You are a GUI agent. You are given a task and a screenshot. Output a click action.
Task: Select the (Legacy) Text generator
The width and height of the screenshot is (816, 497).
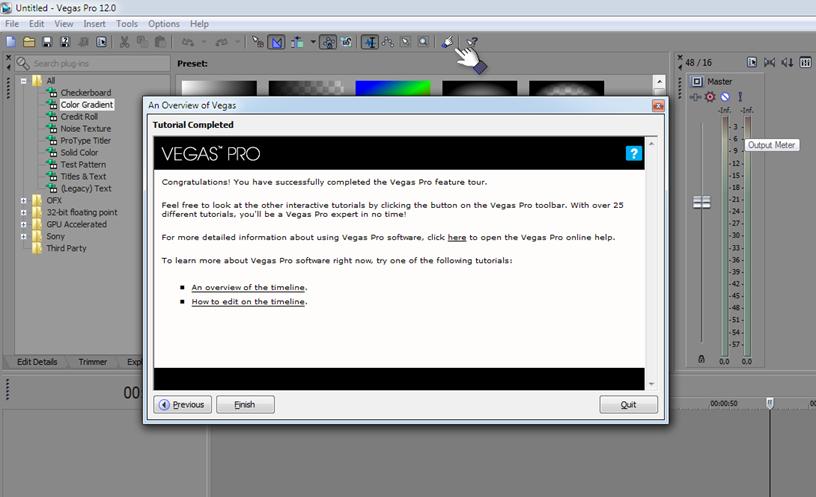tap(86, 188)
